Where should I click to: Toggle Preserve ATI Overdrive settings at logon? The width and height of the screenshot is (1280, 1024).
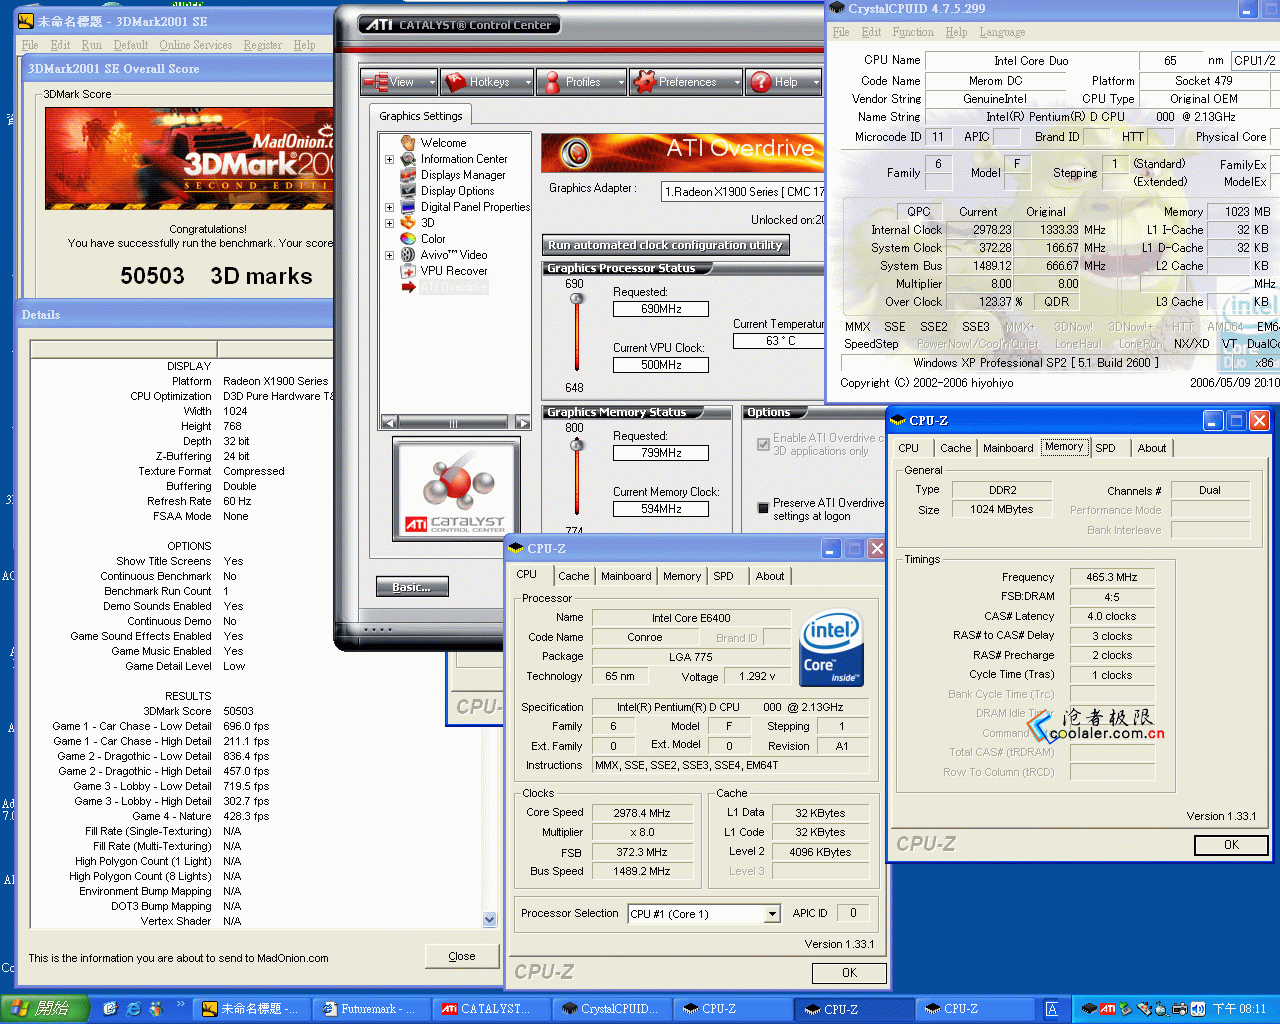pos(764,509)
